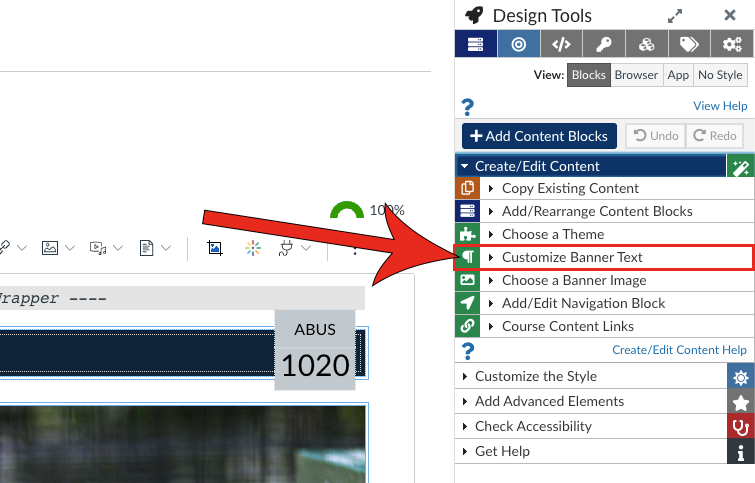This screenshot has height=483, width=755.
Task: Open the stacked cubes icon tab
Action: point(647,44)
